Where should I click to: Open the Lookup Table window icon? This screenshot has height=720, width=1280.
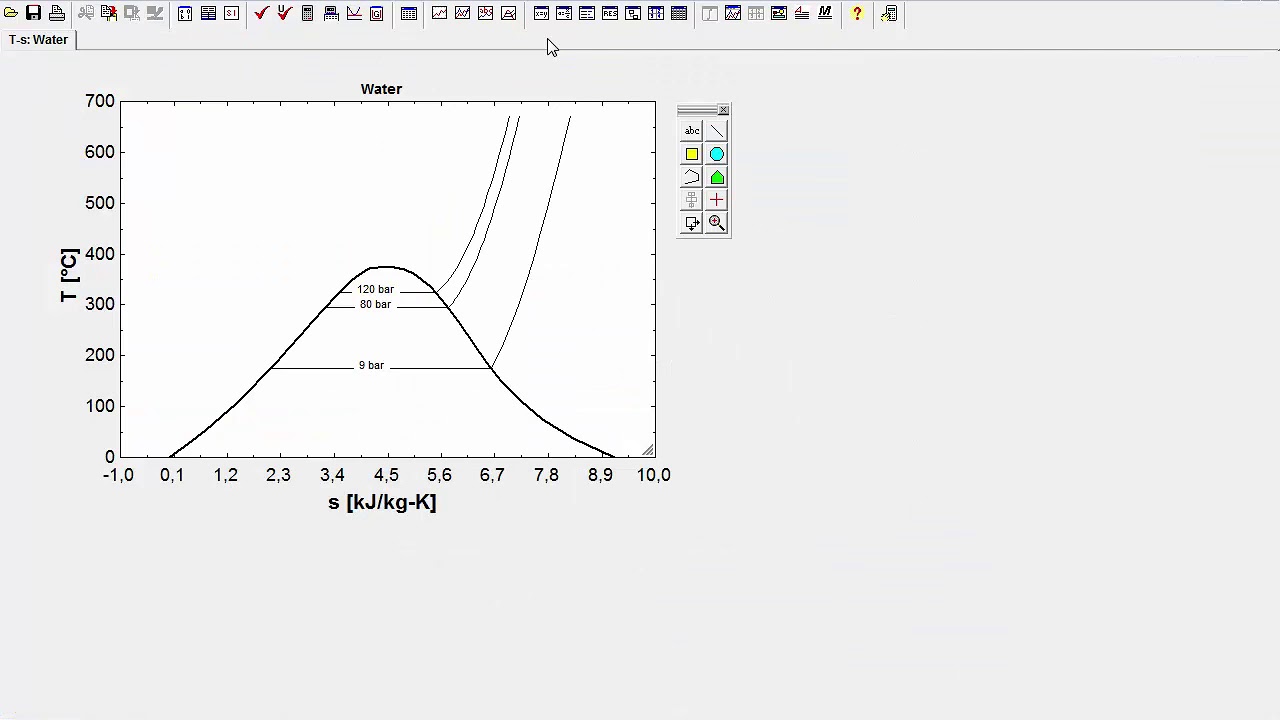pyautogui.click(x=679, y=13)
